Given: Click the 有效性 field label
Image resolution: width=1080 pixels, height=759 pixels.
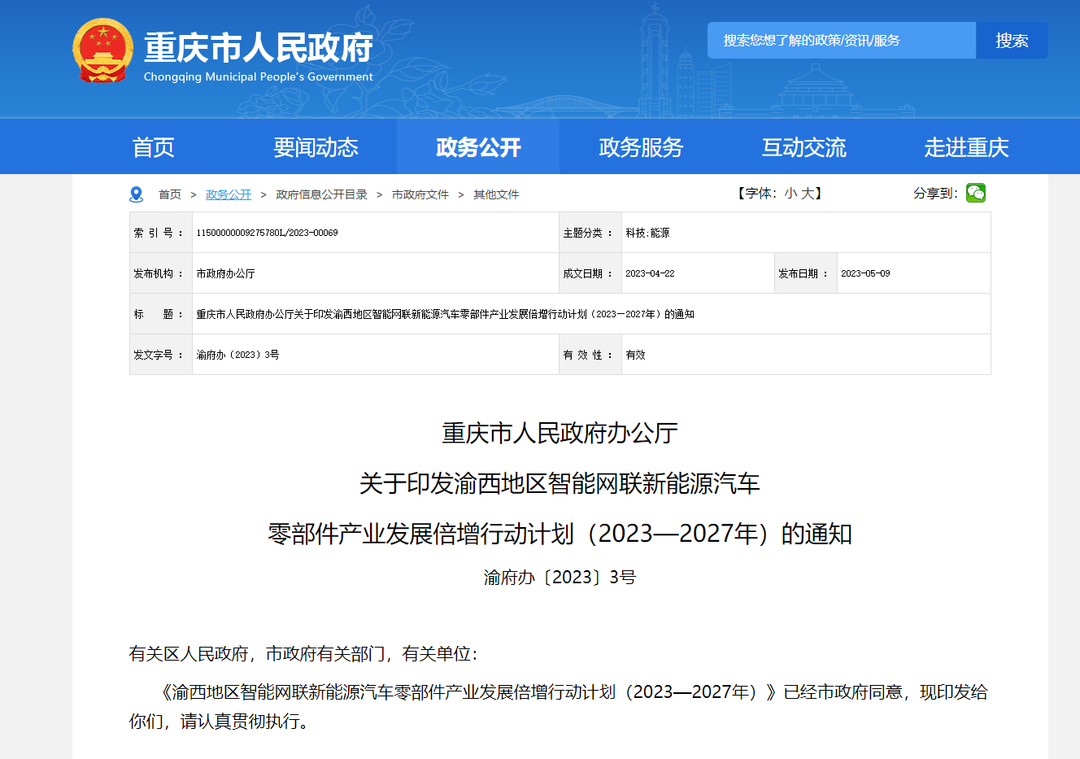Looking at the screenshot, I should point(588,355).
